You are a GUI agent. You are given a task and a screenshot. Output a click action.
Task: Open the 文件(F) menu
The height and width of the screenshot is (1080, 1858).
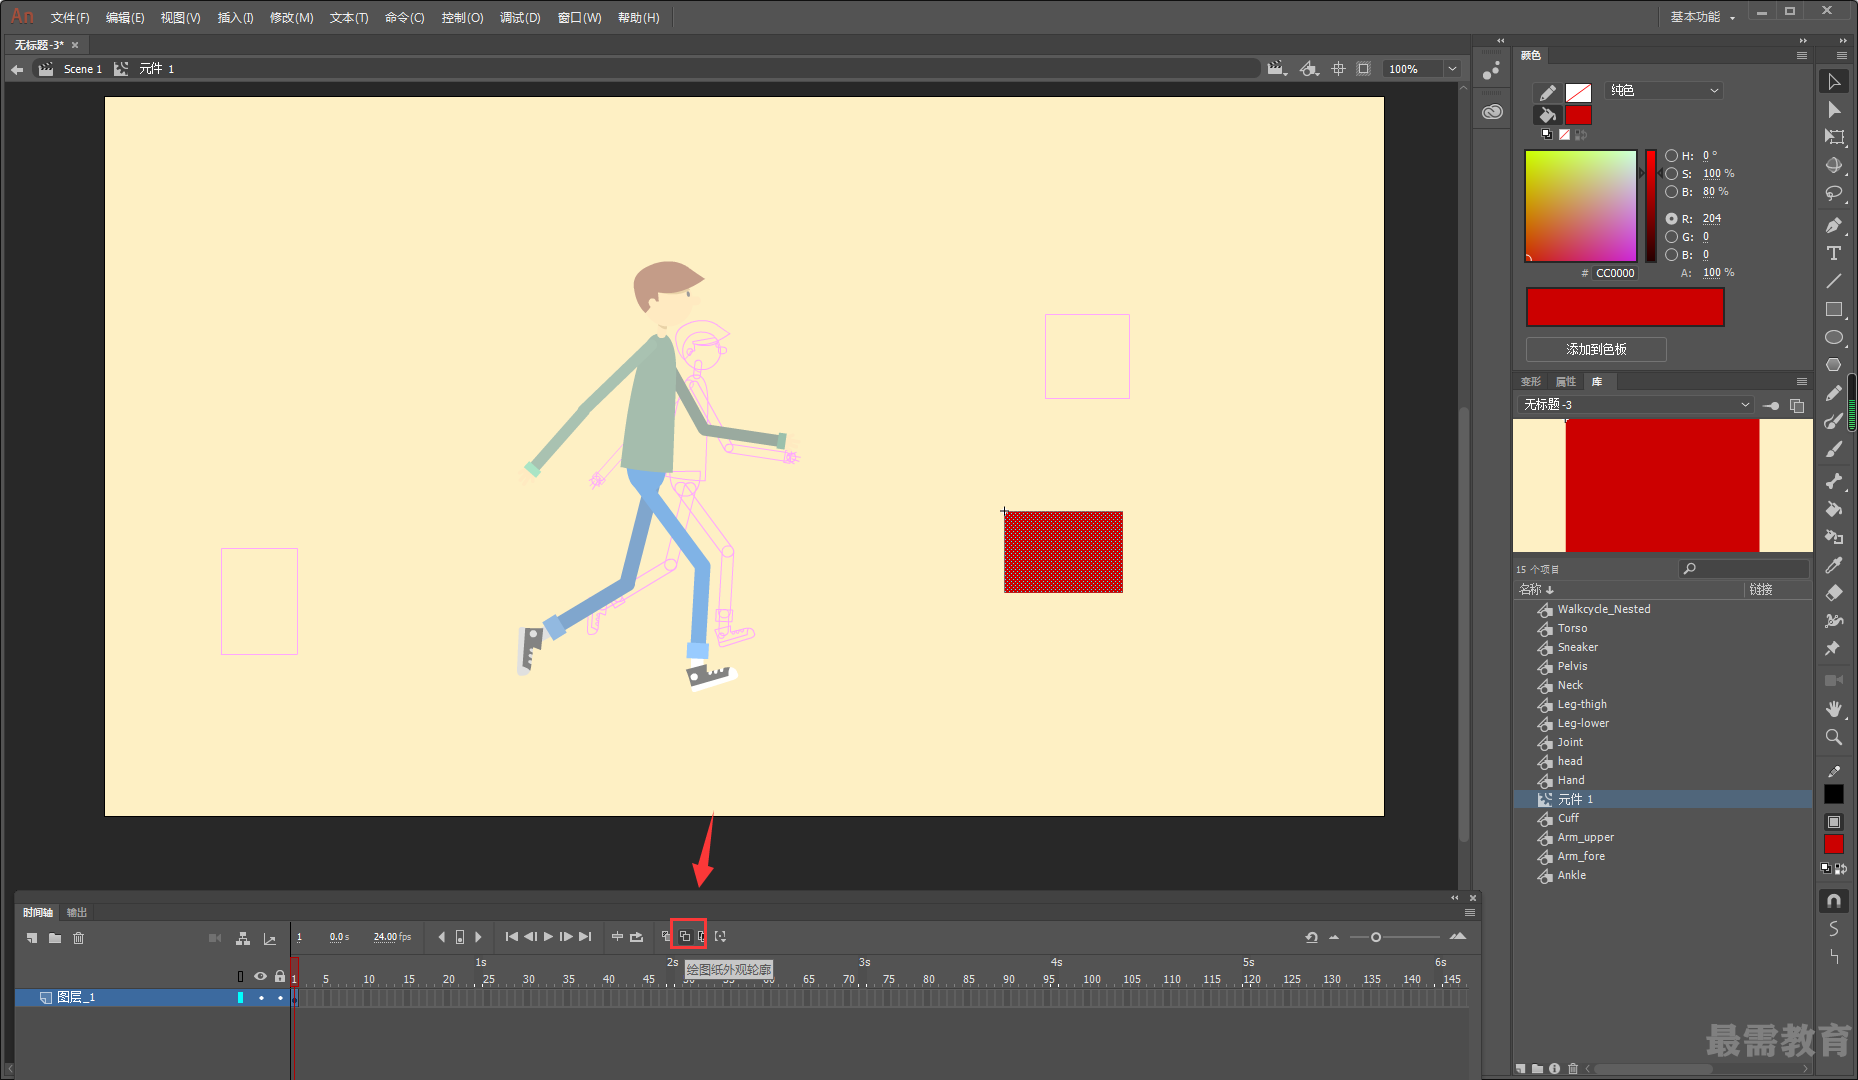70,18
